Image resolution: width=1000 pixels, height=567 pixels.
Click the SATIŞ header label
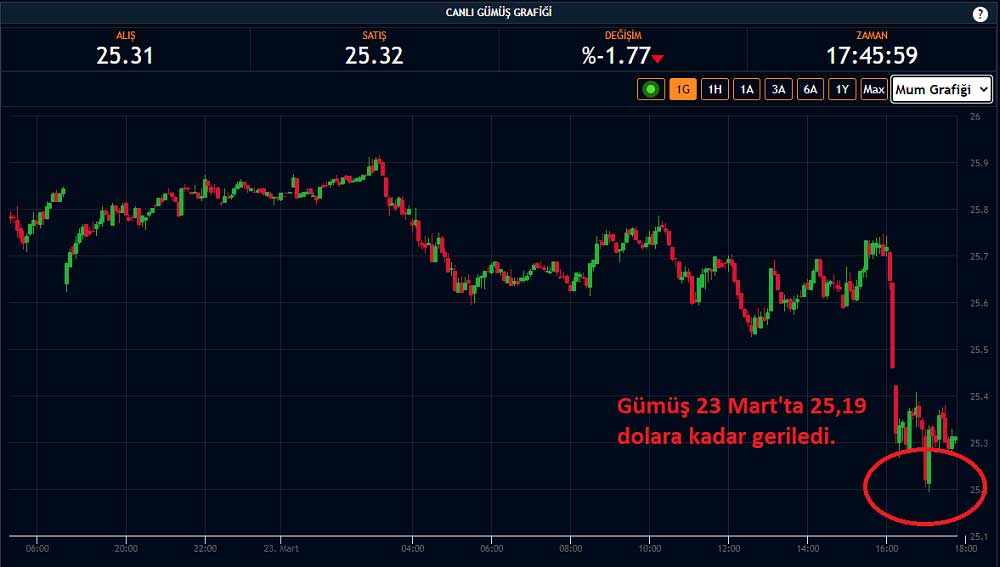click(374, 36)
